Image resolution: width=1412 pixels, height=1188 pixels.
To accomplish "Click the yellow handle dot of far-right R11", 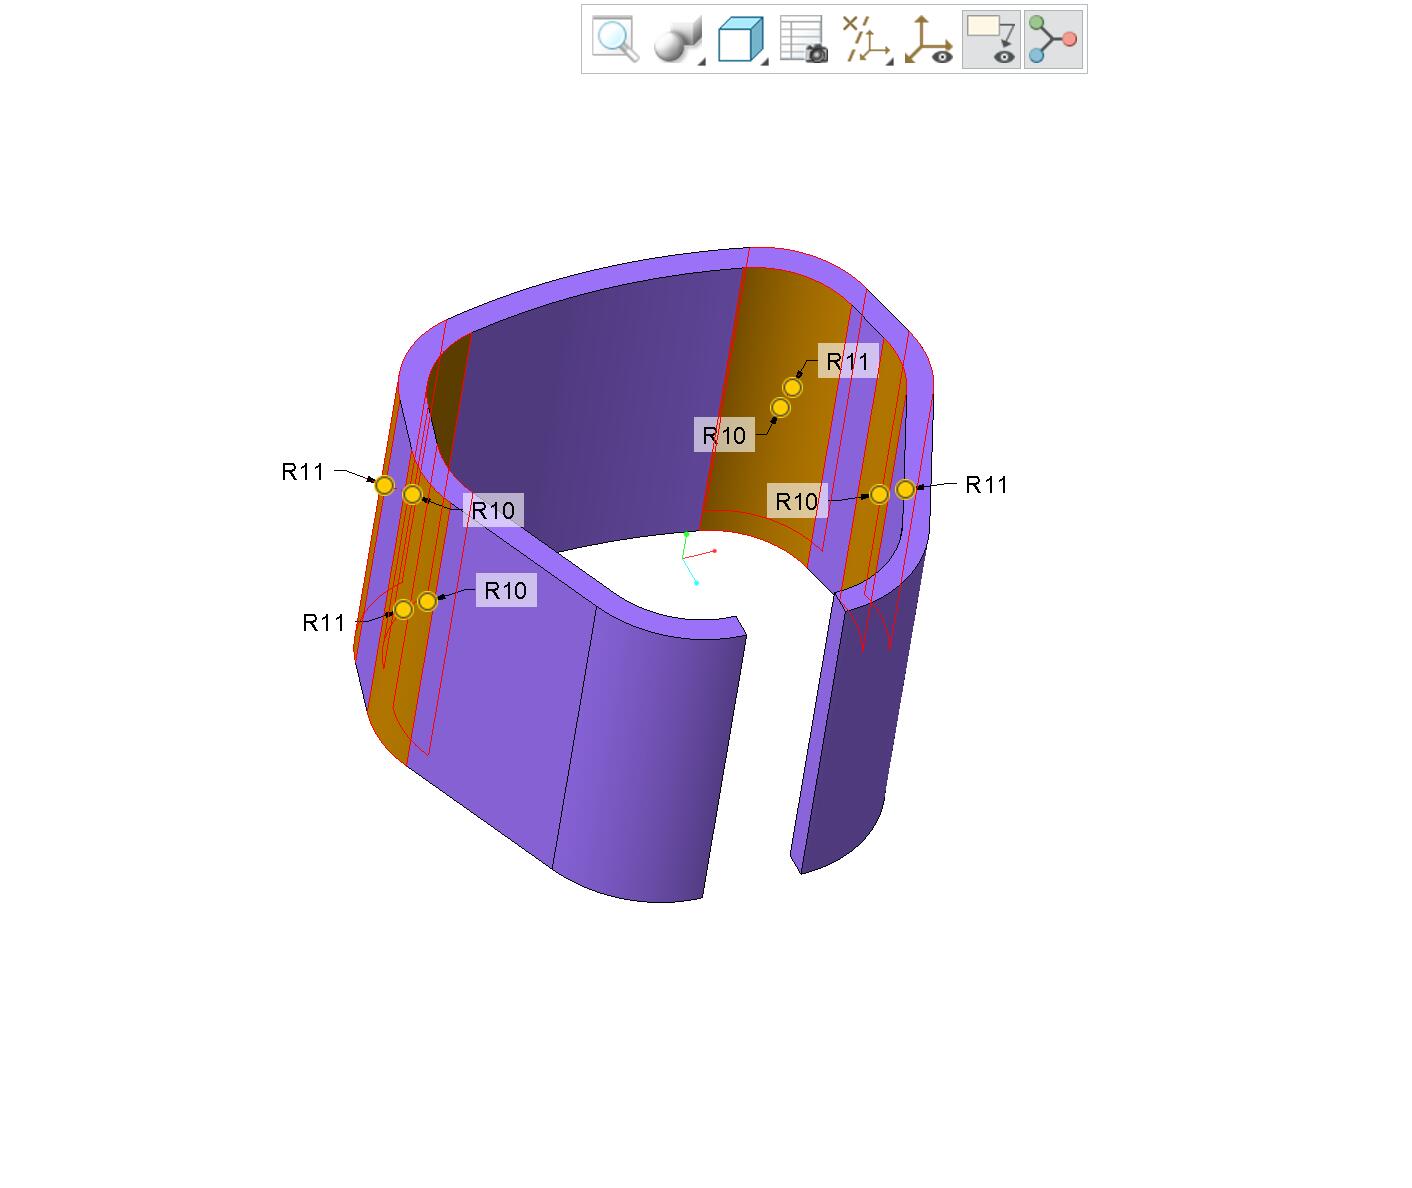I will [x=905, y=489].
